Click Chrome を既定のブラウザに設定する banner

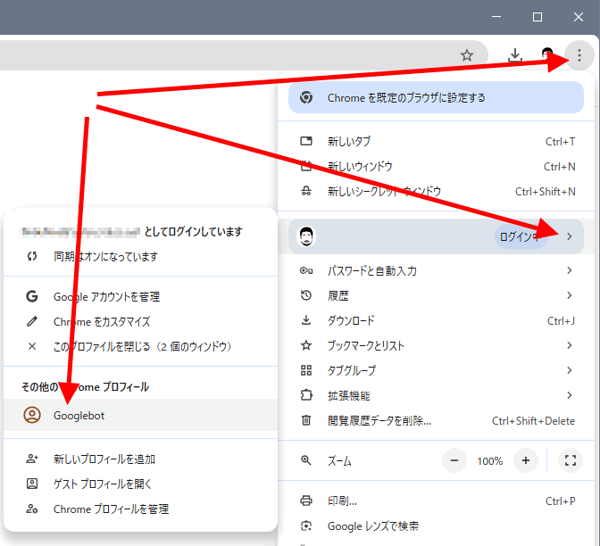click(x=436, y=98)
